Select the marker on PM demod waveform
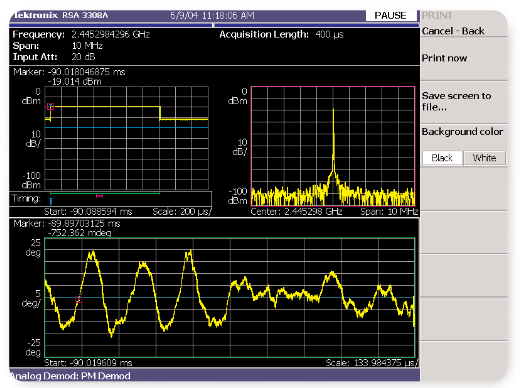 pos(79,299)
